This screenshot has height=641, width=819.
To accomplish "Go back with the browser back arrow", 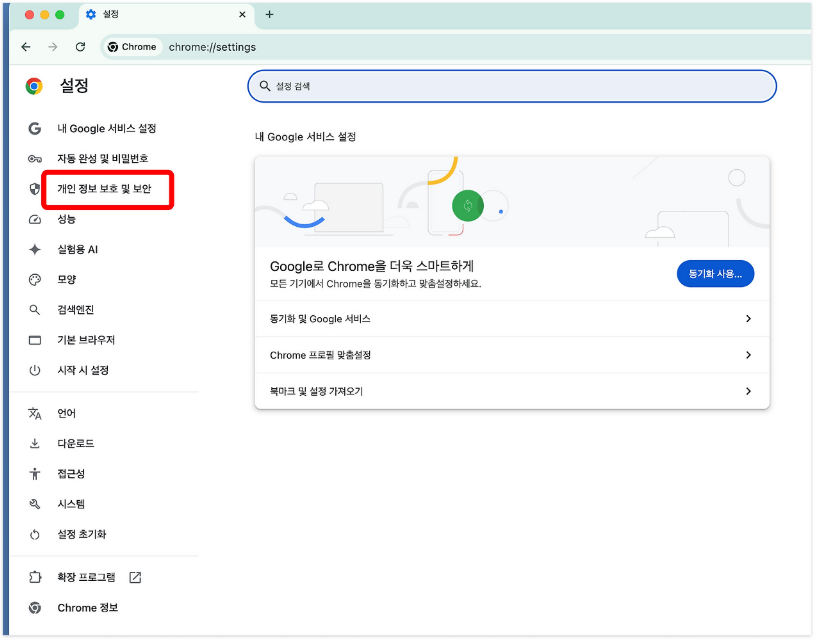I will pyautogui.click(x=26, y=47).
